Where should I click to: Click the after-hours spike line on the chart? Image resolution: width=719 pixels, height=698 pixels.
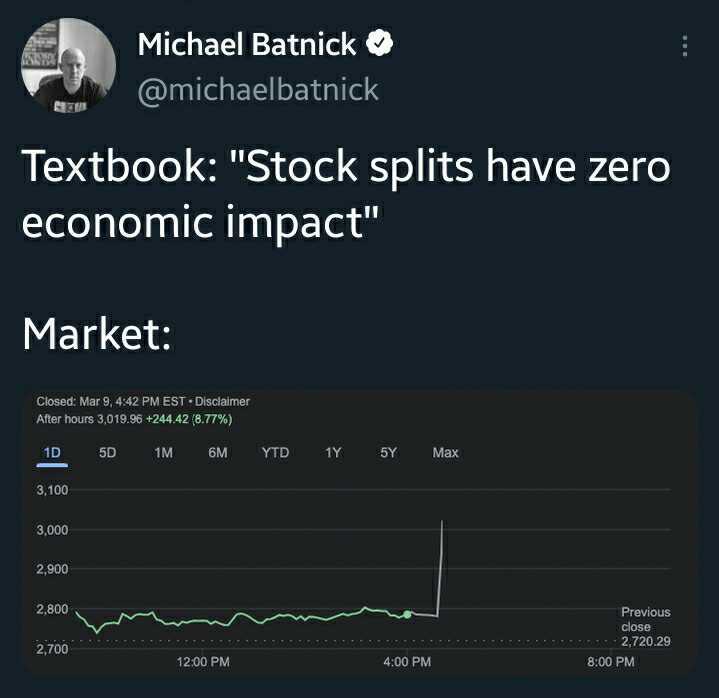441,565
